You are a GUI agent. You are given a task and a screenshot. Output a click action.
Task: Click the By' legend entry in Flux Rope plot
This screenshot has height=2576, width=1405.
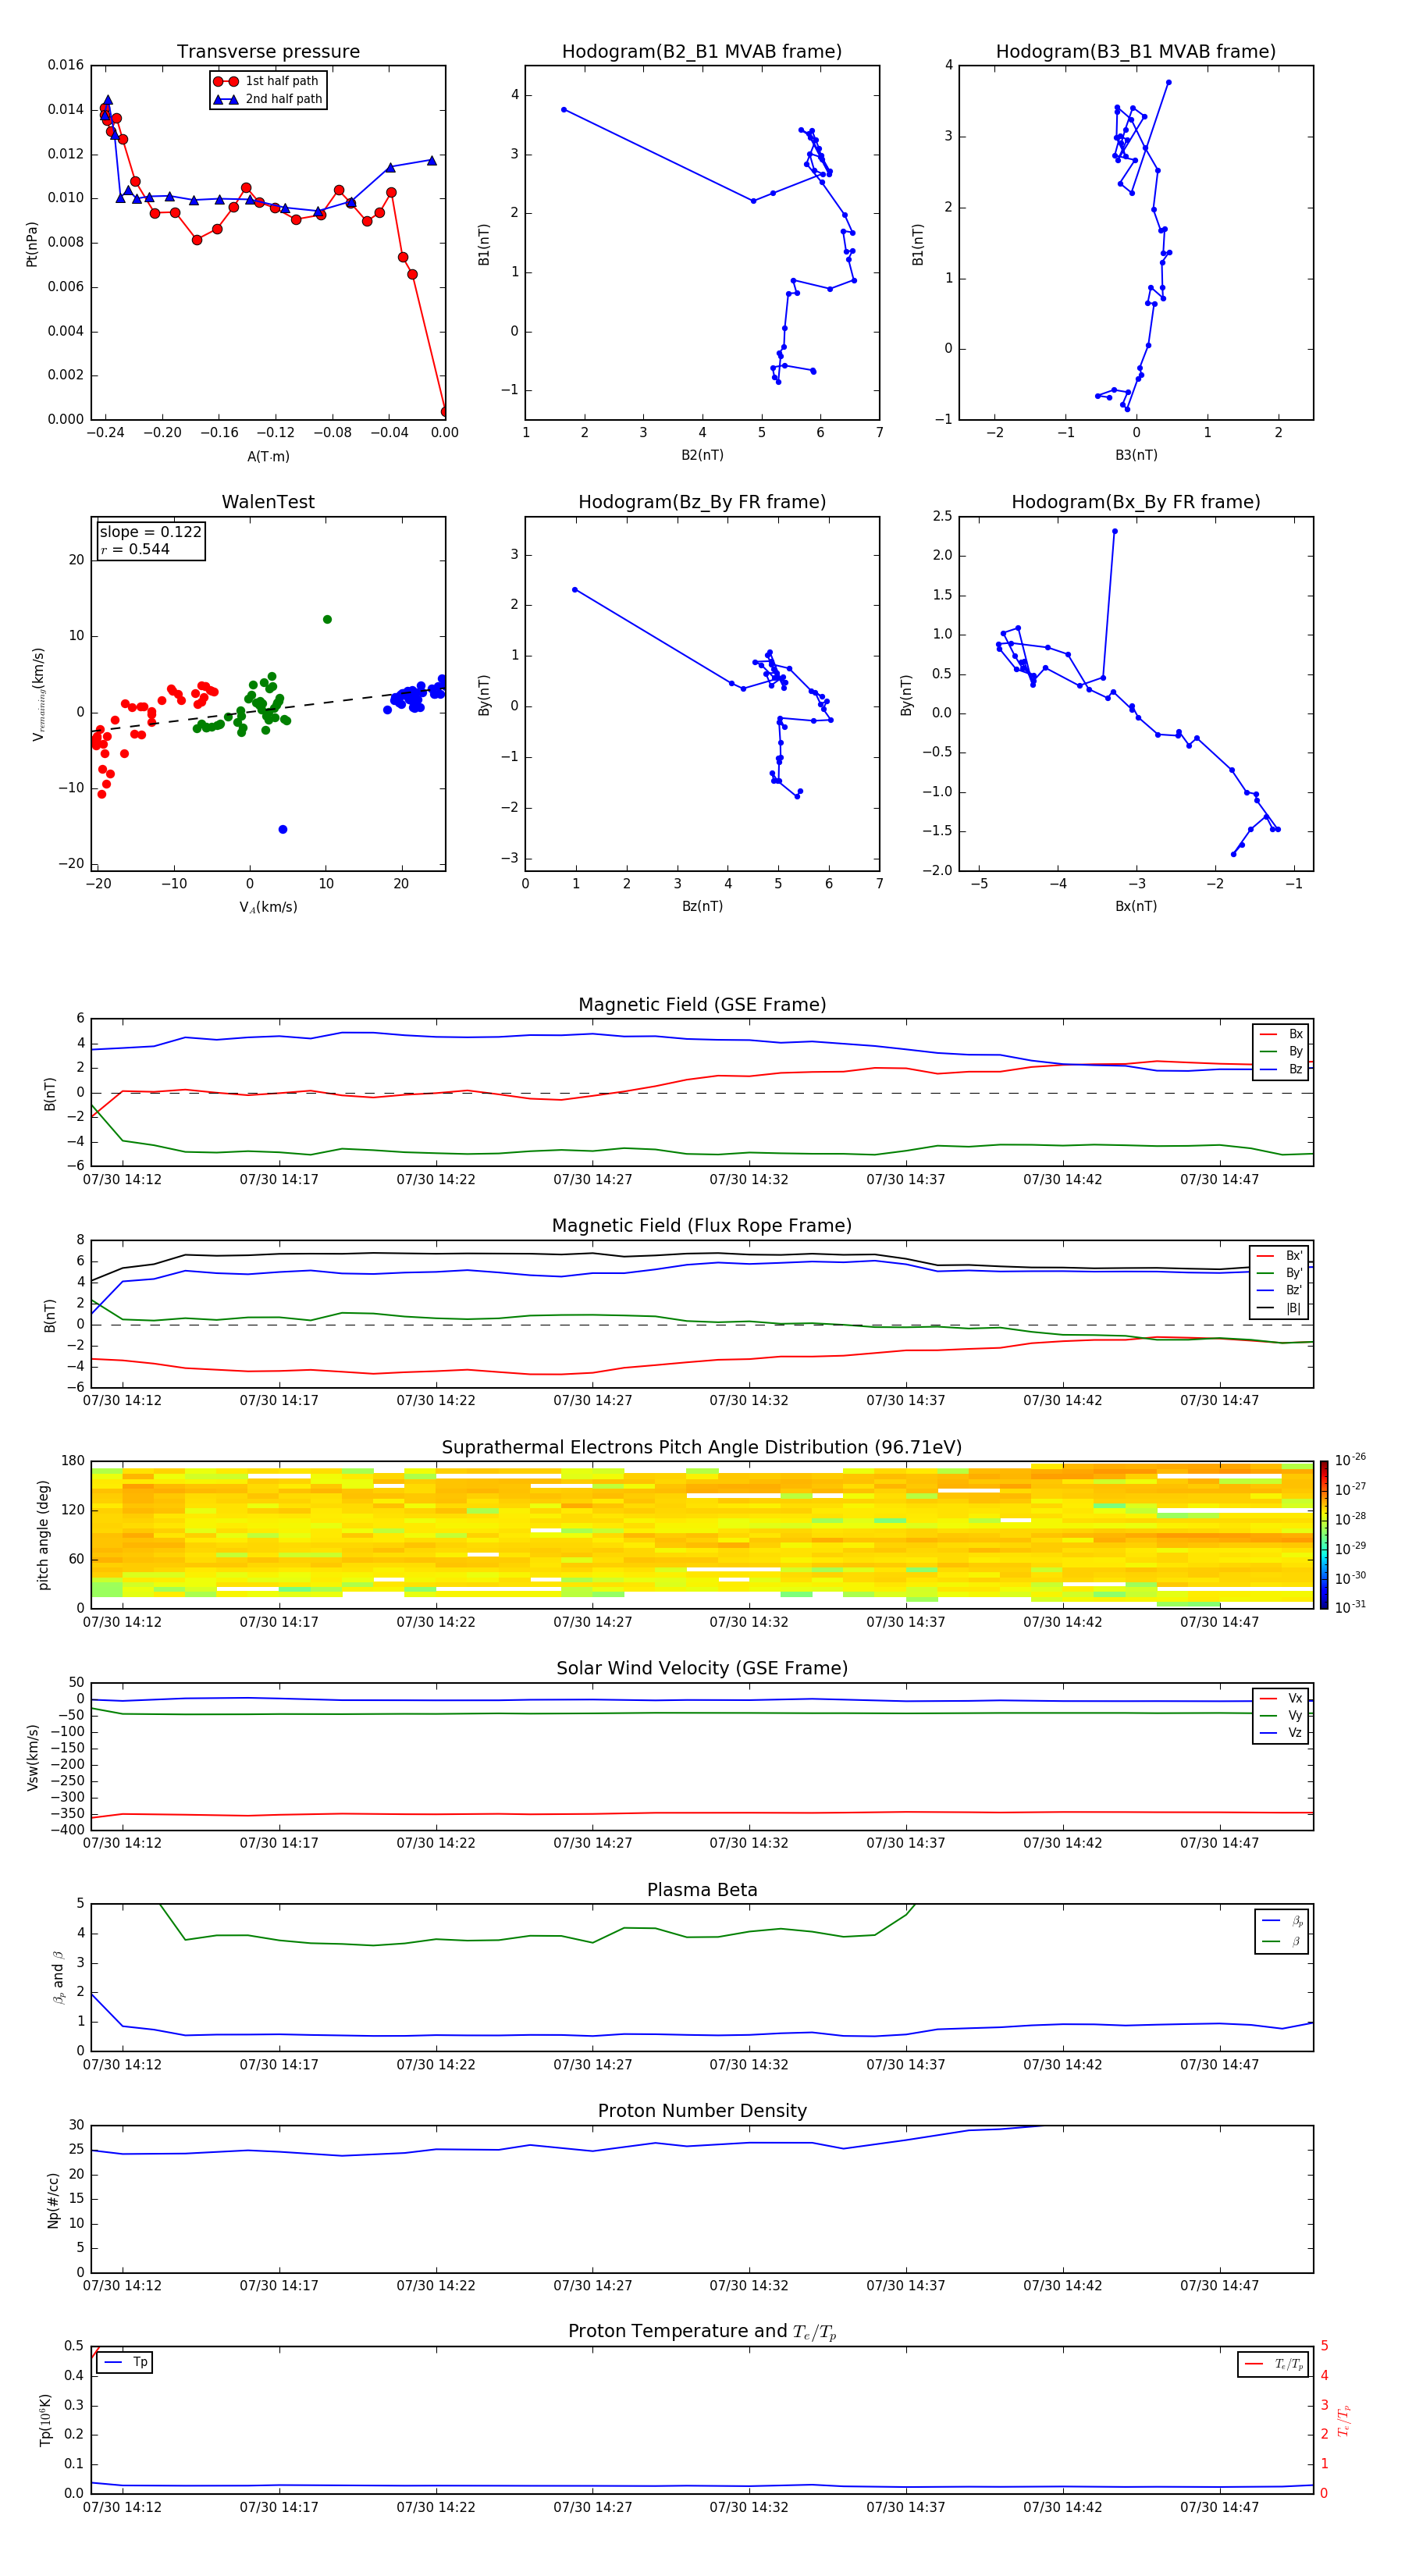[x=1279, y=1274]
